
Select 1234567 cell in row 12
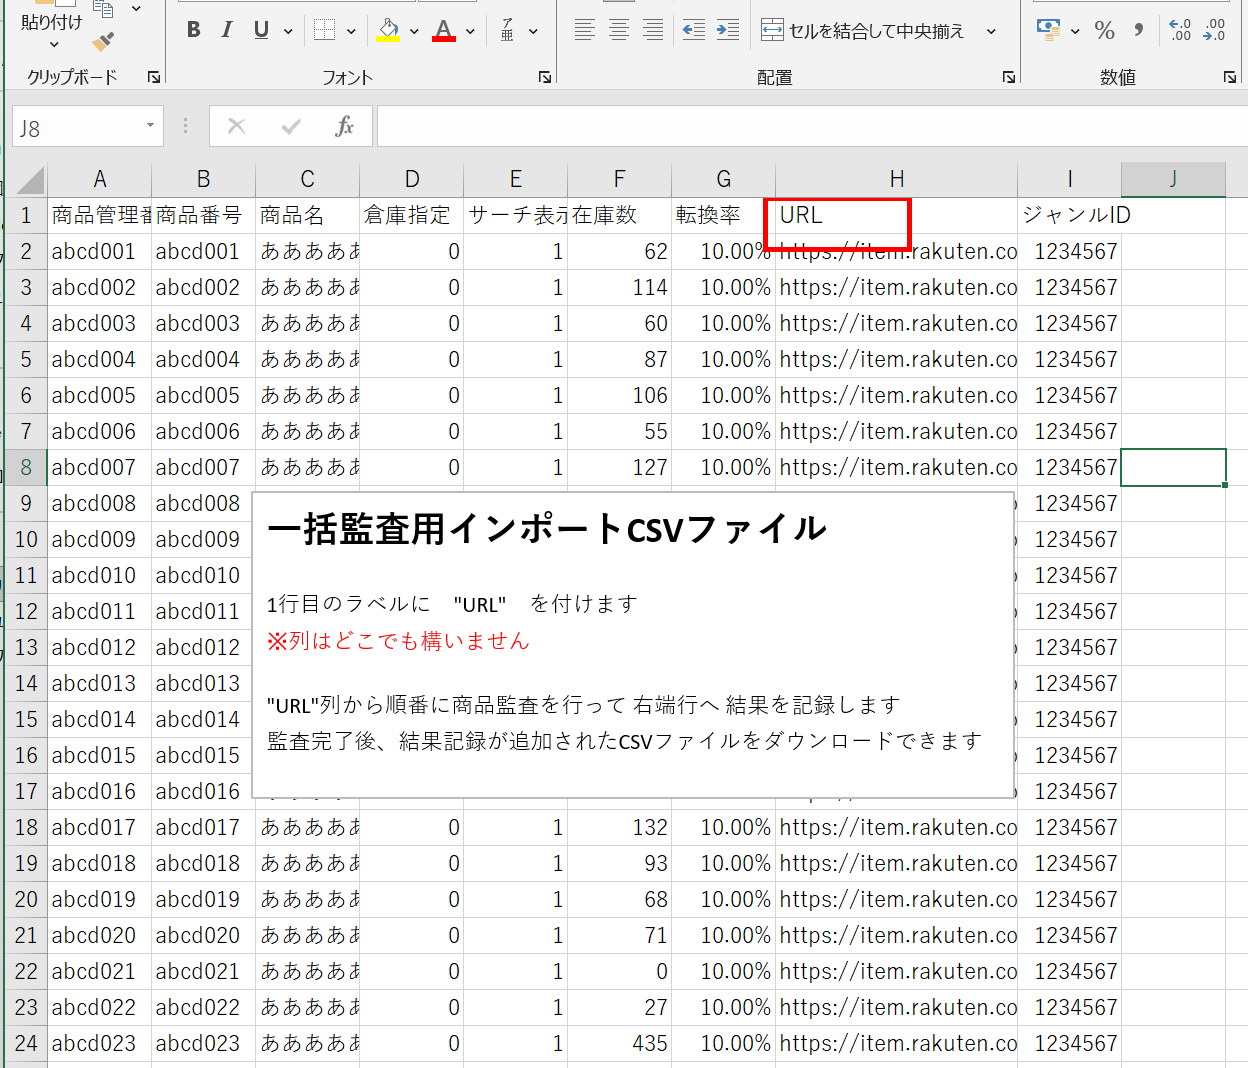(1070, 611)
